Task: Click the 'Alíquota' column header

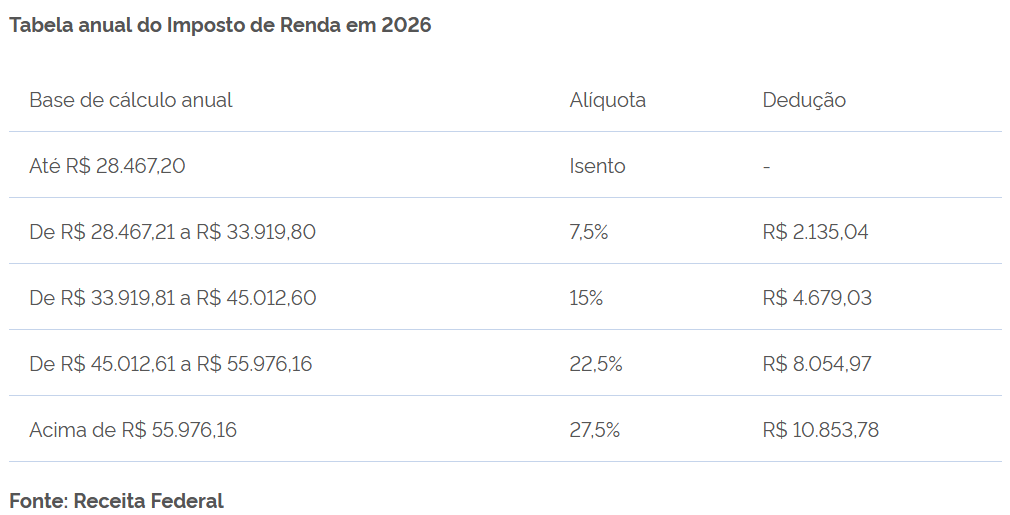Action: [608, 100]
